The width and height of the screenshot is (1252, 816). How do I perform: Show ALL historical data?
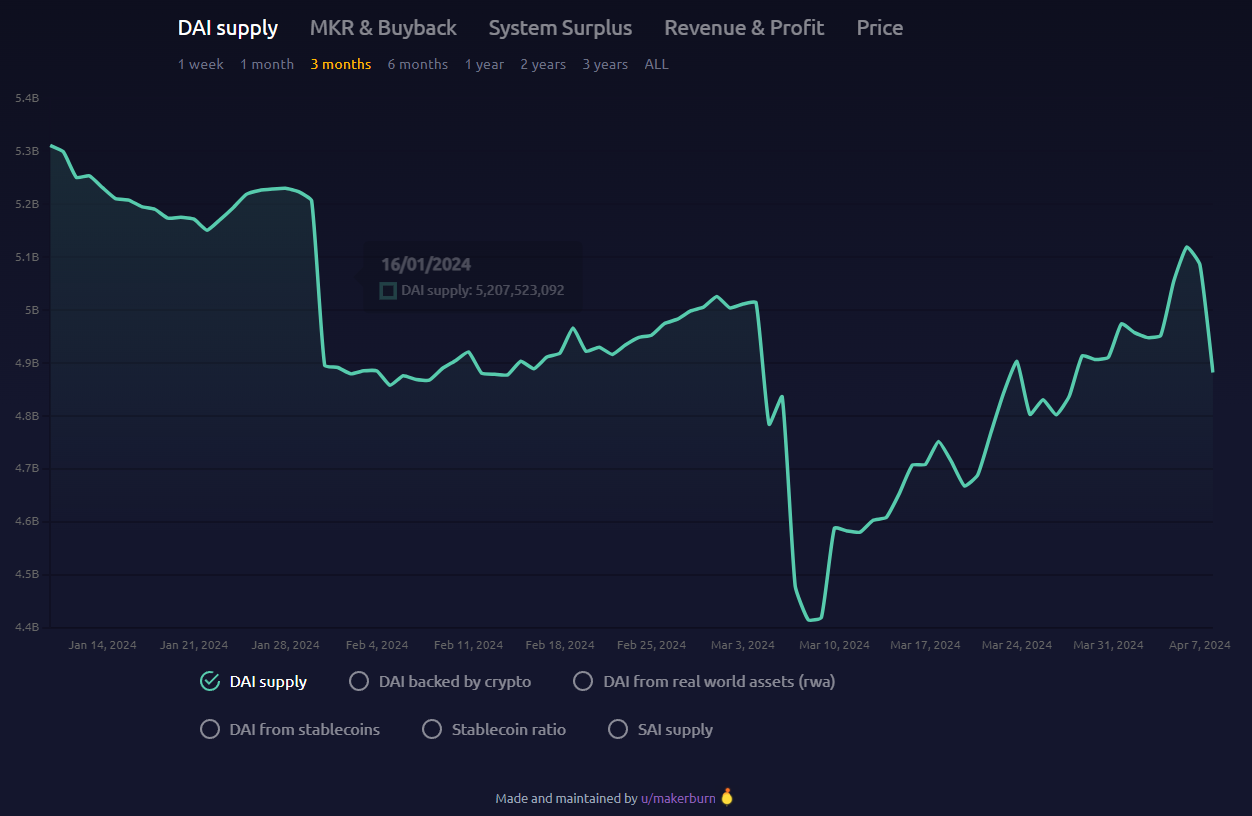[x=656, y=64]
